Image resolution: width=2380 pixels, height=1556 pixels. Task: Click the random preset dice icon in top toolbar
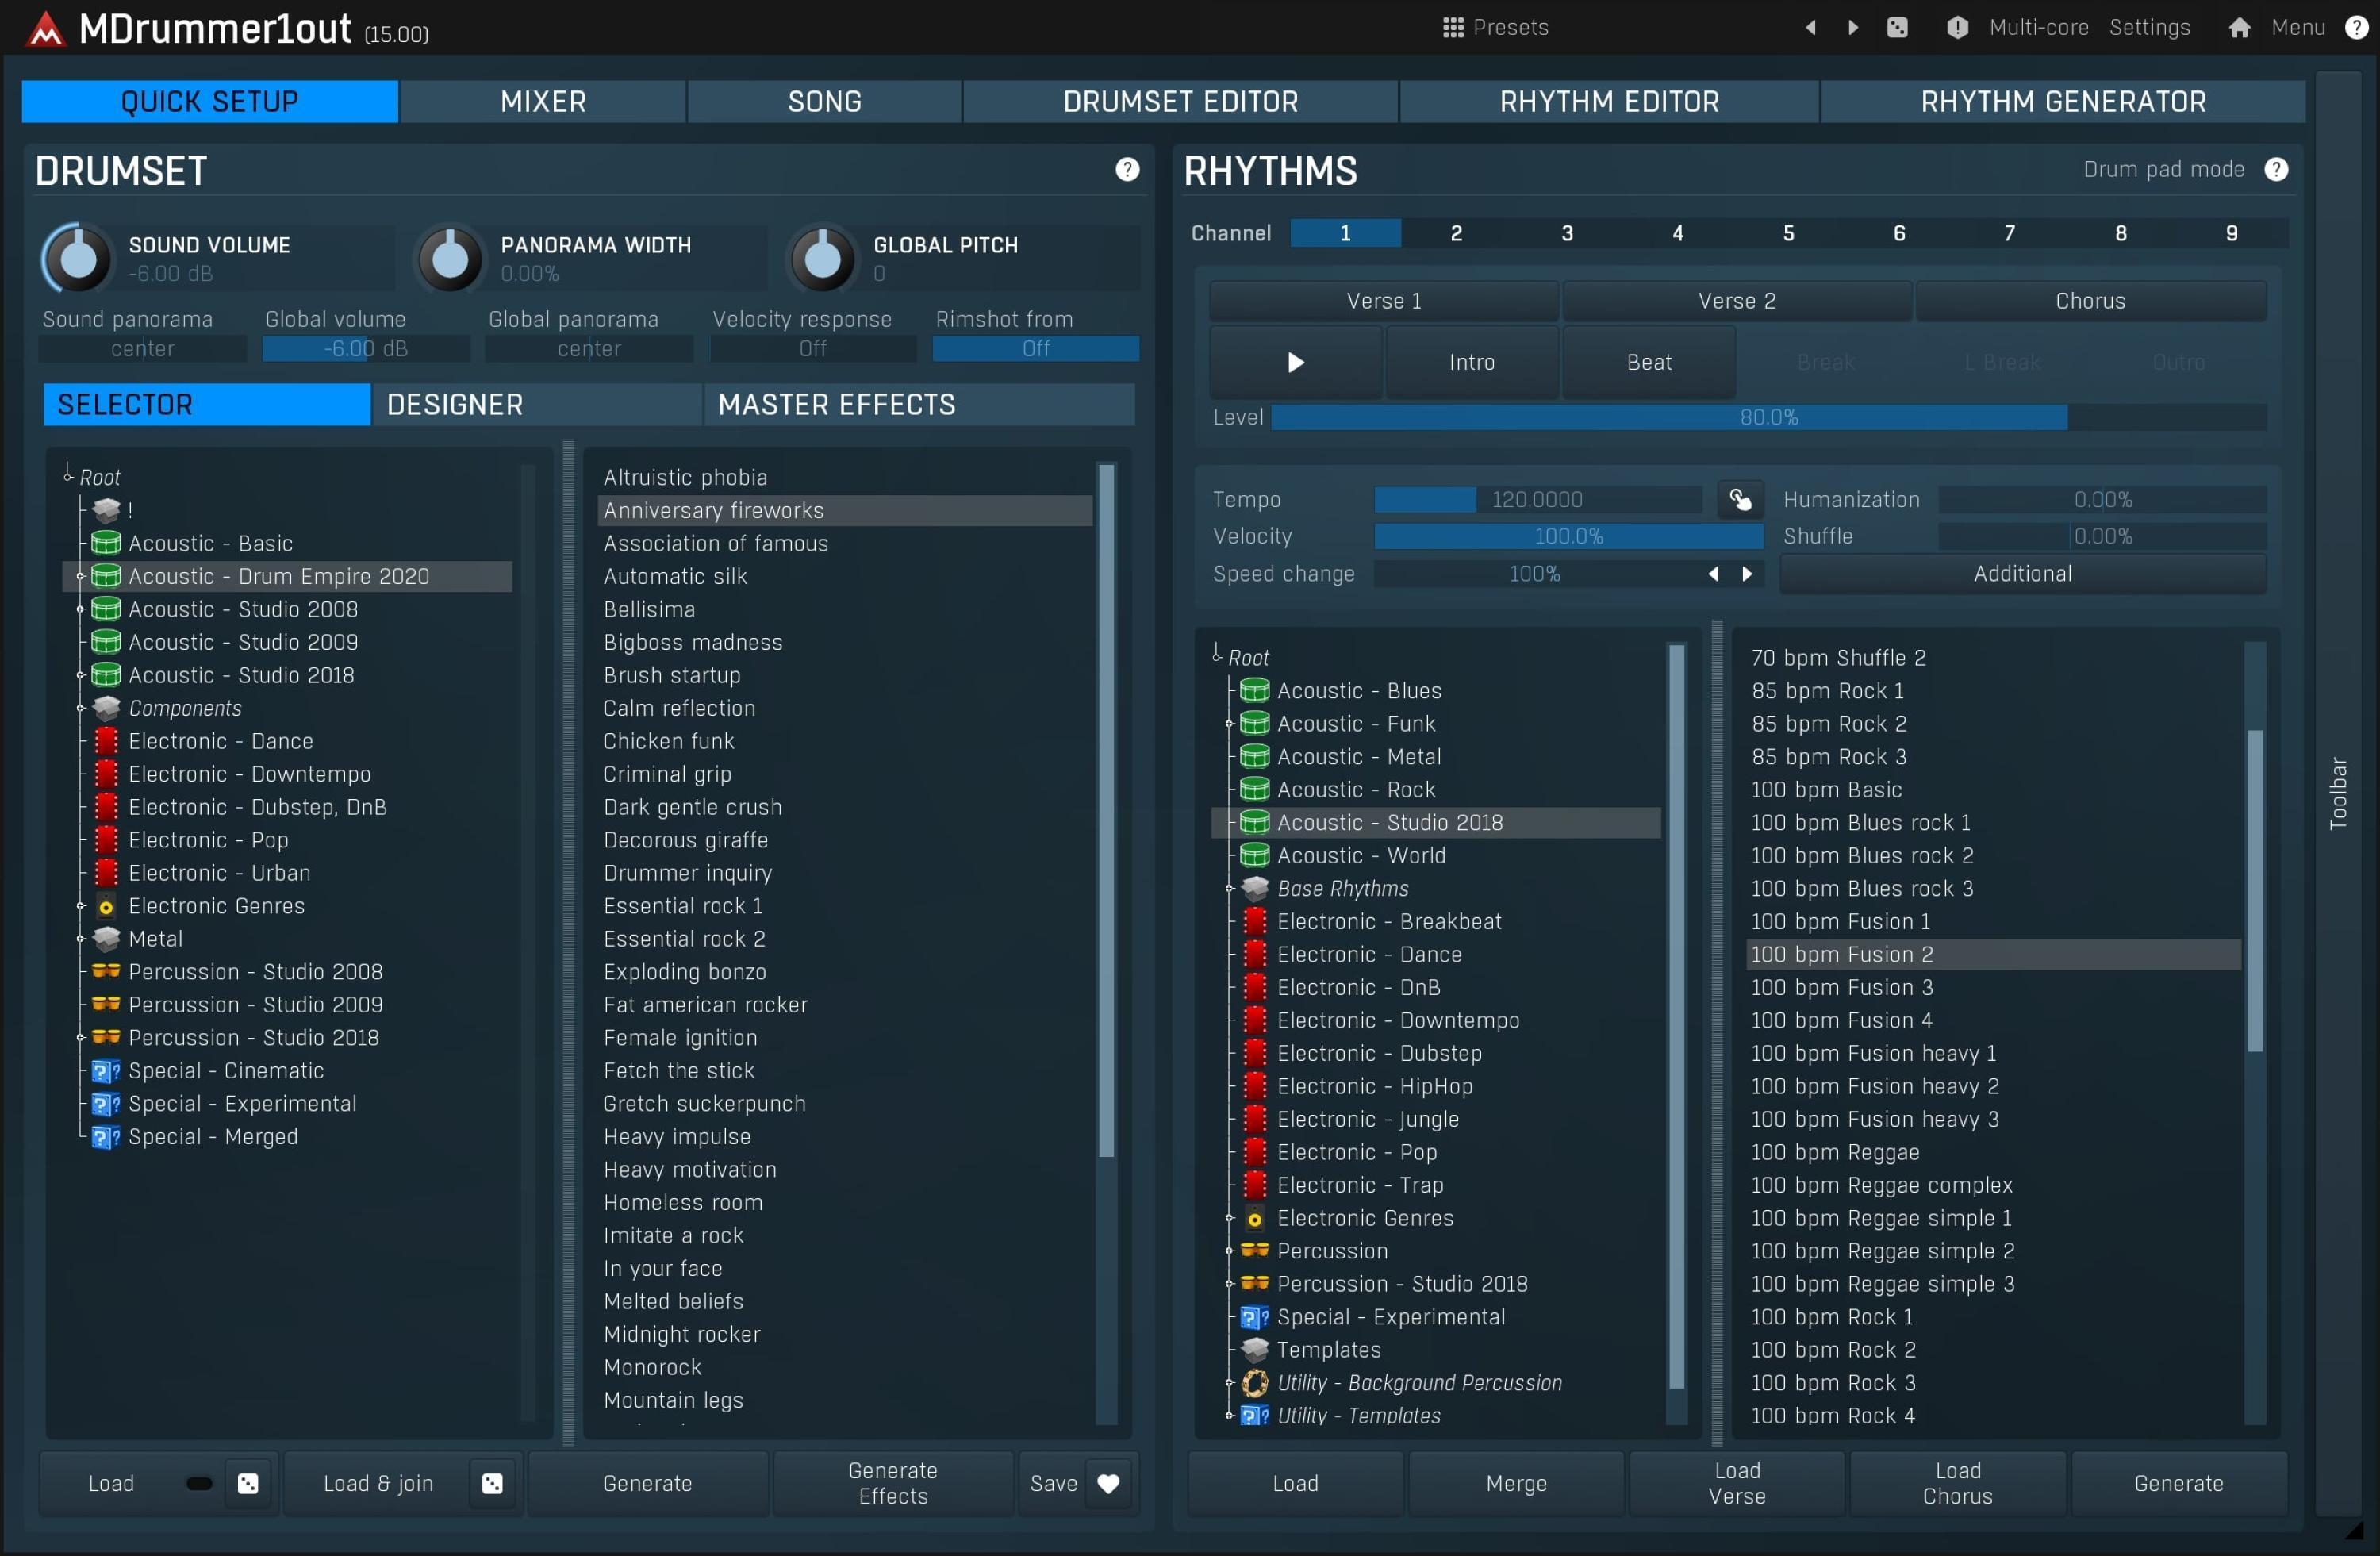1898,27
